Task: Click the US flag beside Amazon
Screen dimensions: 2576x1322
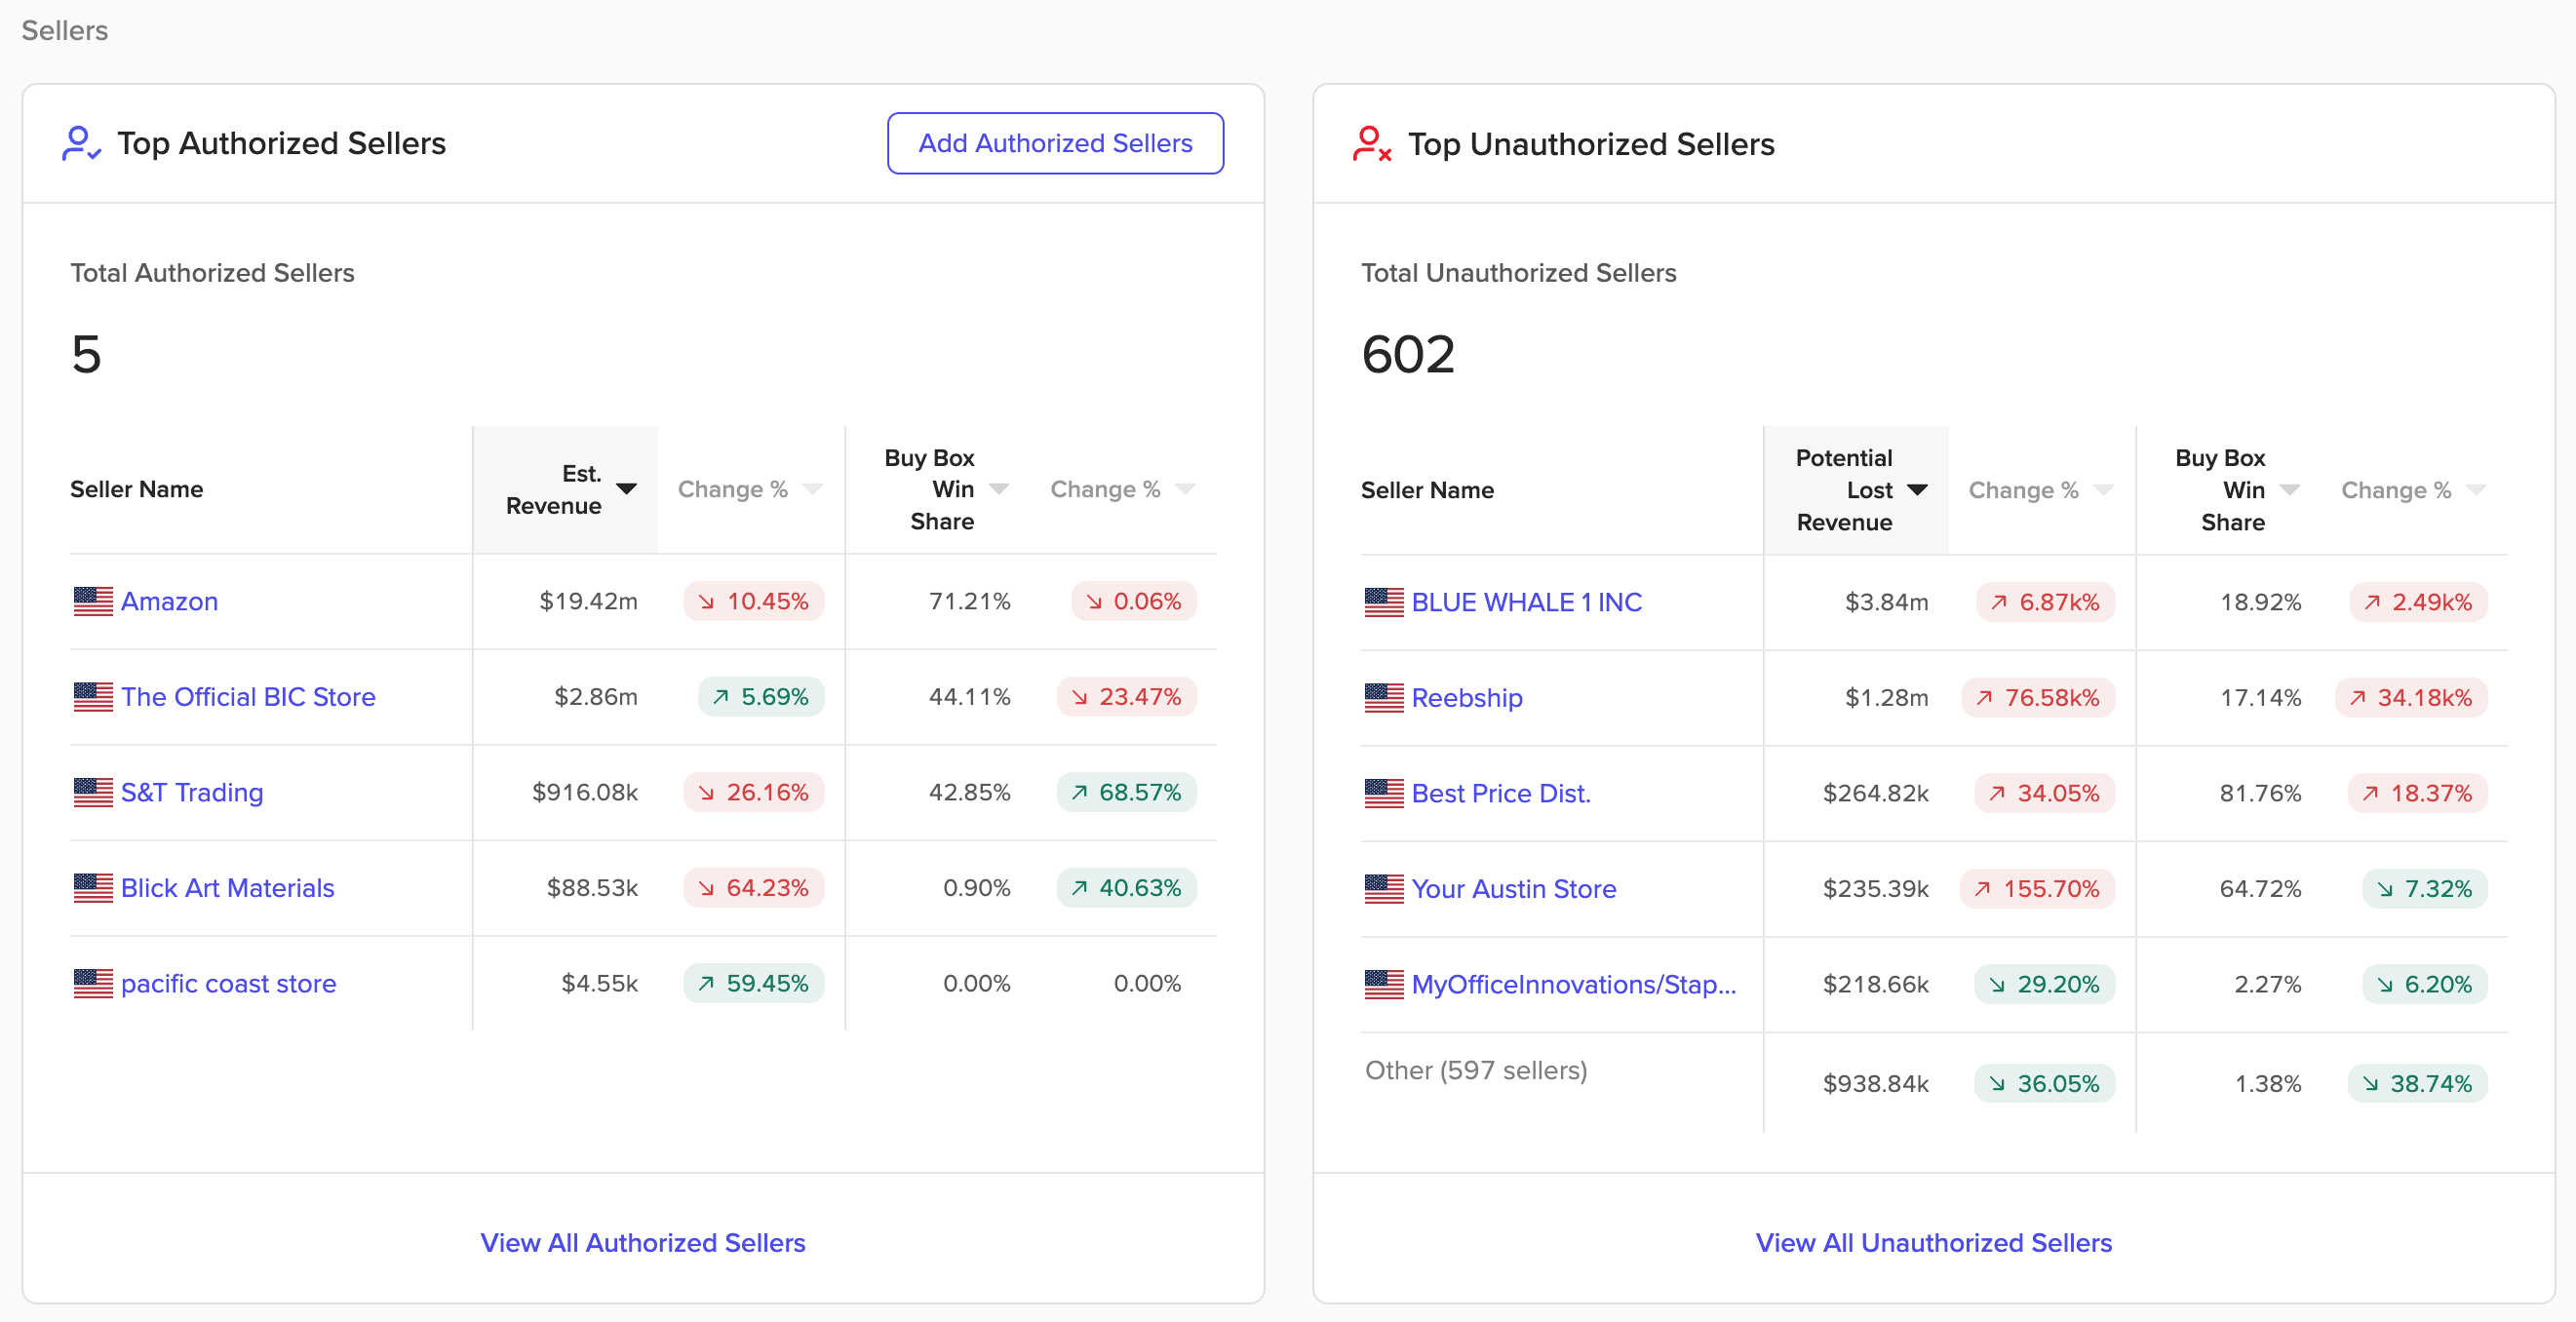Action: coord(93,601)
